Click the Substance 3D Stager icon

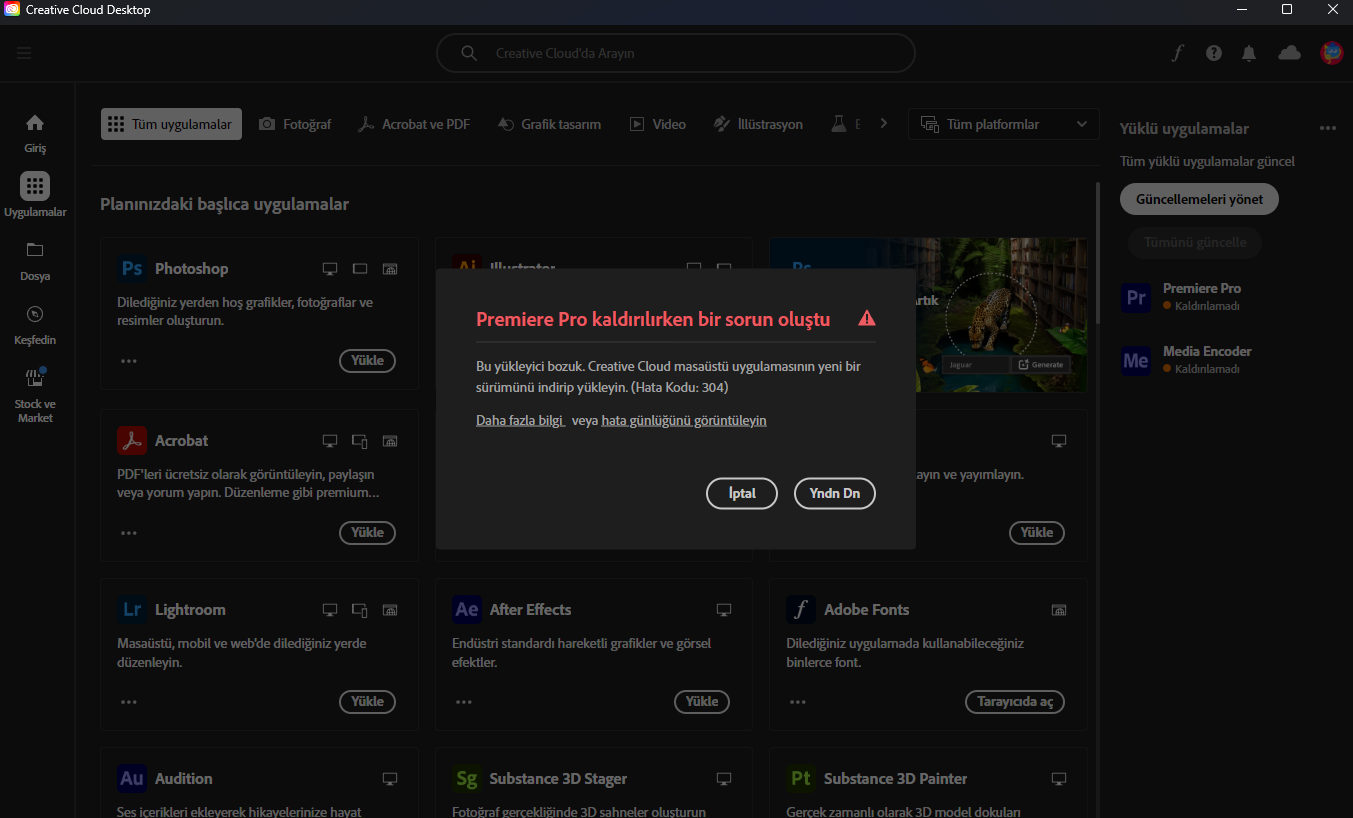pyautogui.click(x=466, y=778)
